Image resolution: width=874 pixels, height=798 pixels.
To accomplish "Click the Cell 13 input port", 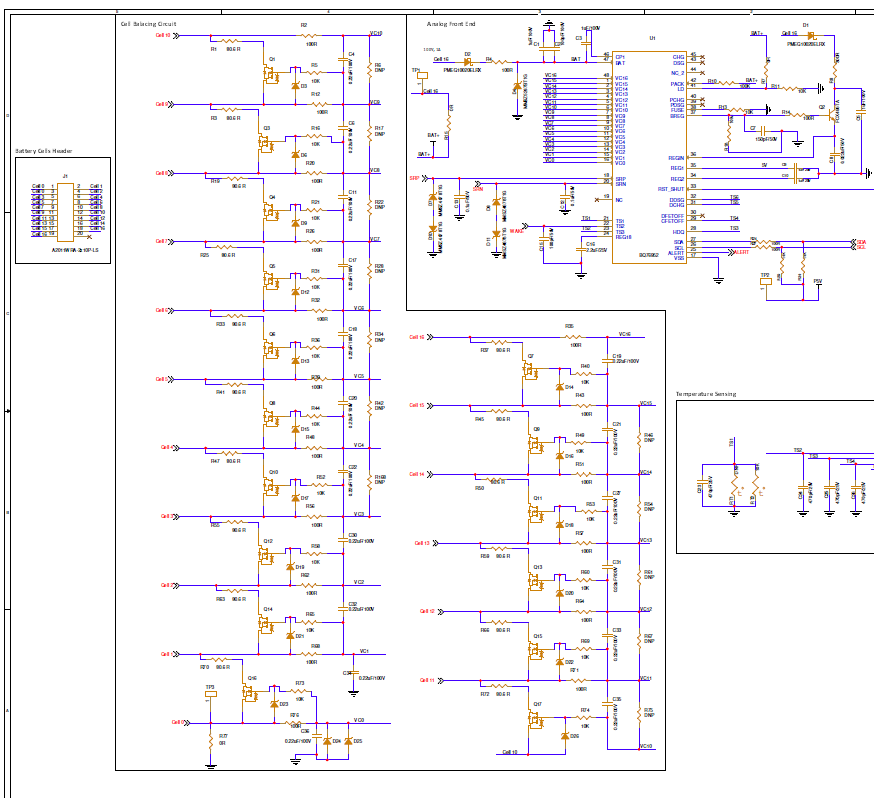I will pyautogui.click(x=427, y=543).
